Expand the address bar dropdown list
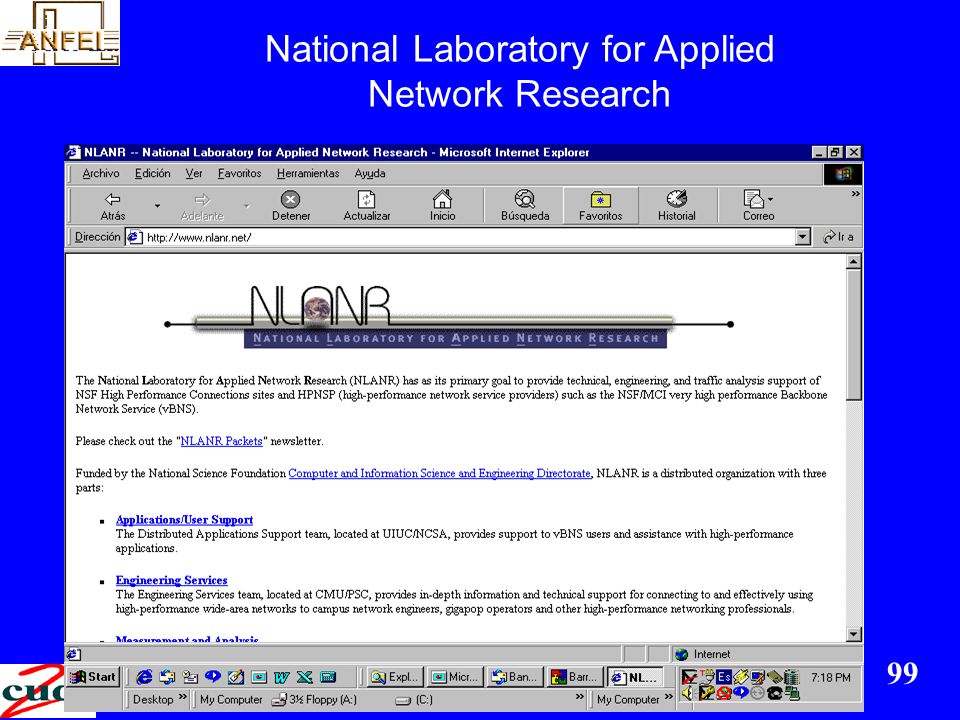This screenshot has height=720, width=960. coord(803,237)
